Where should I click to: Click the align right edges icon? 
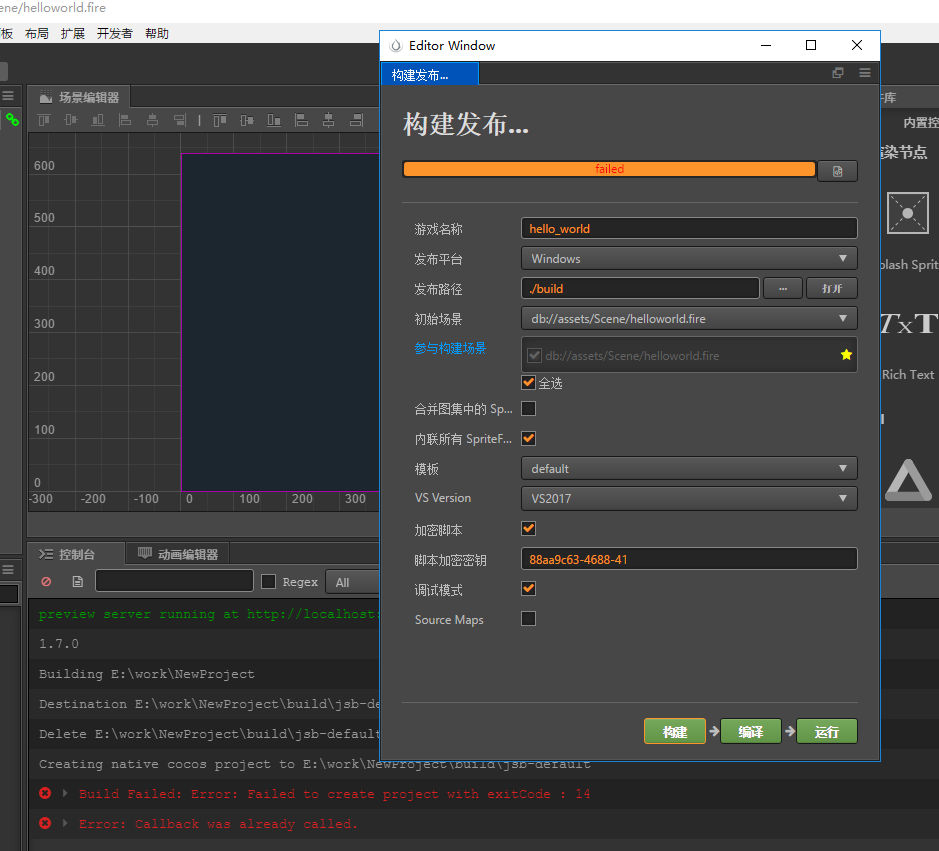[x=180, y=120]
